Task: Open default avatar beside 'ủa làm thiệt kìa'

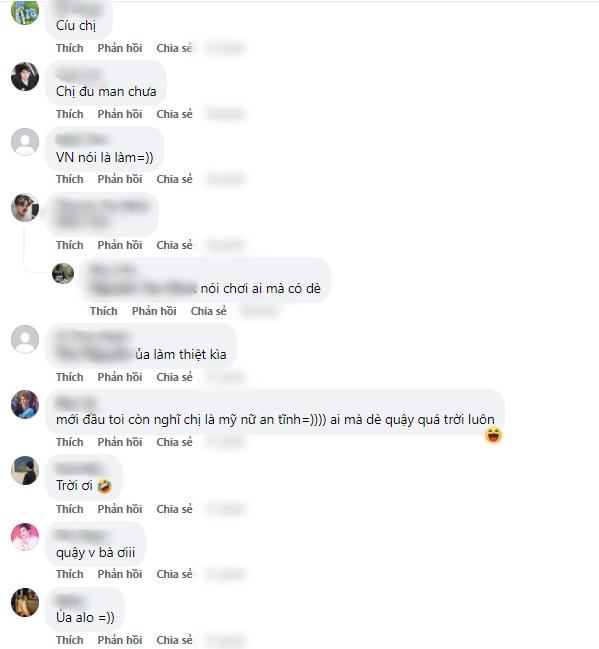Action: [x=25, y=339]
